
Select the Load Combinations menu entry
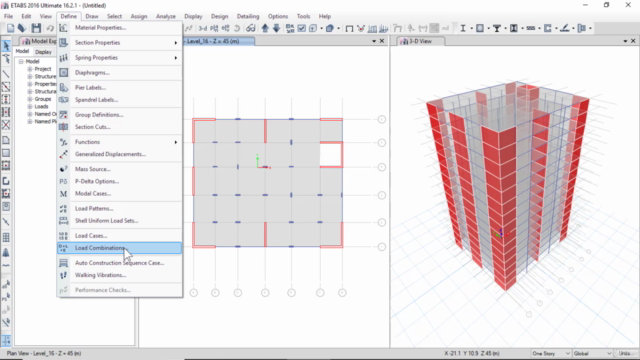tap(119, 248)
